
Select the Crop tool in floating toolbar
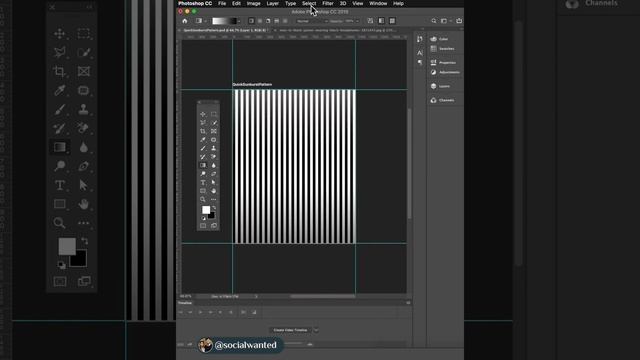[x=203, y=131]
